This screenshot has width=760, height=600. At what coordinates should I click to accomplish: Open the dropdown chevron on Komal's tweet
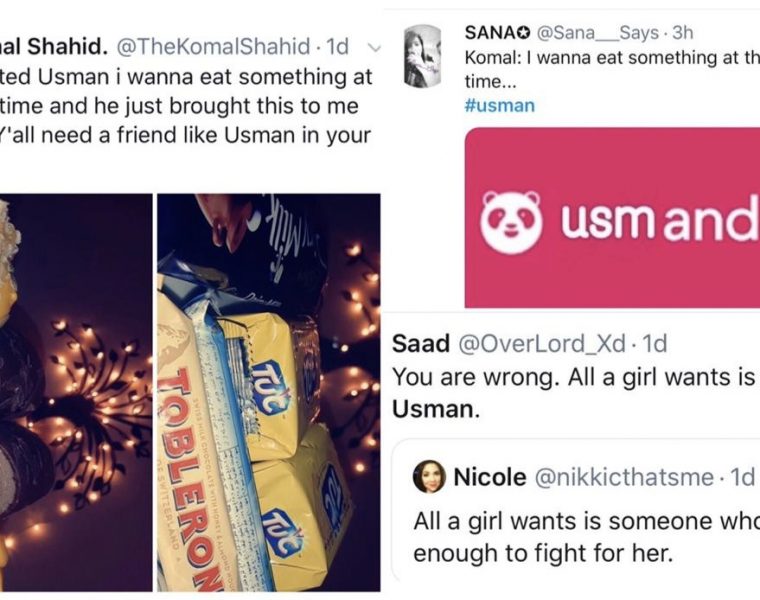pyautogui.click(x=375, y=46)
